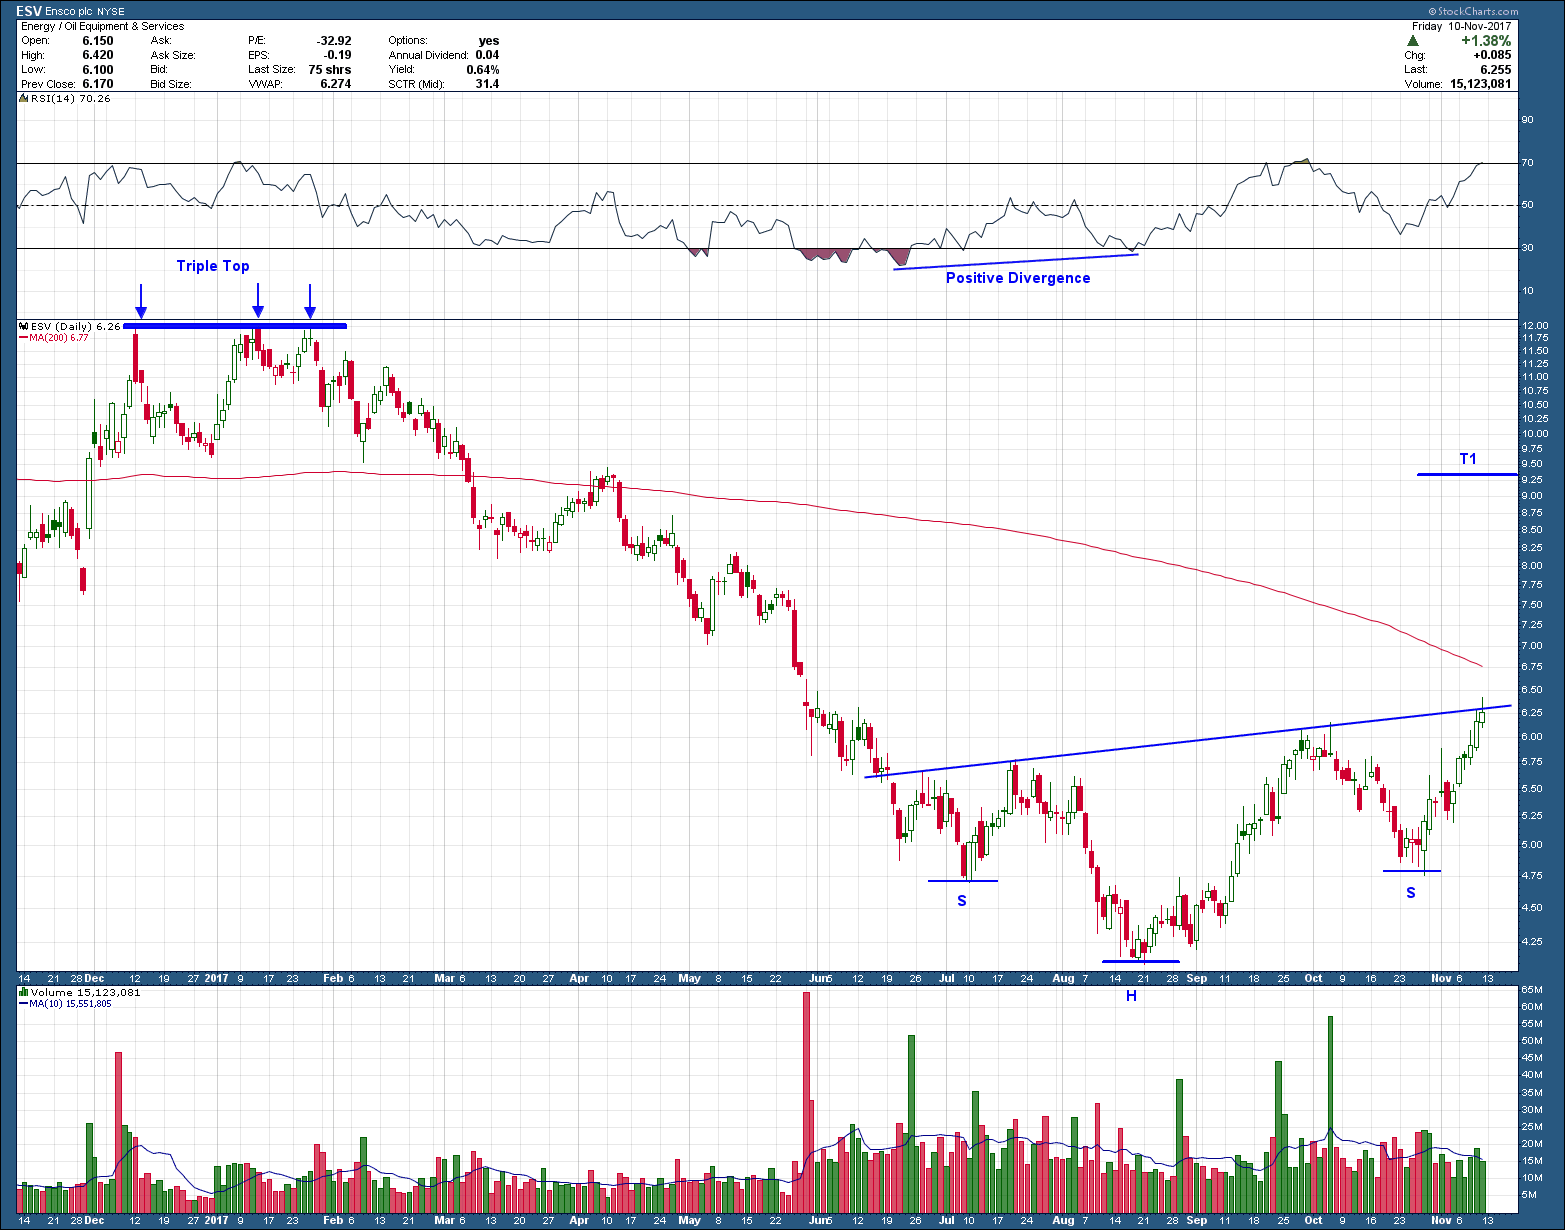This screenshot has width=1565, height=1230.
Task: Click the H head label under August low
Action: click(x=1132, y=996)
